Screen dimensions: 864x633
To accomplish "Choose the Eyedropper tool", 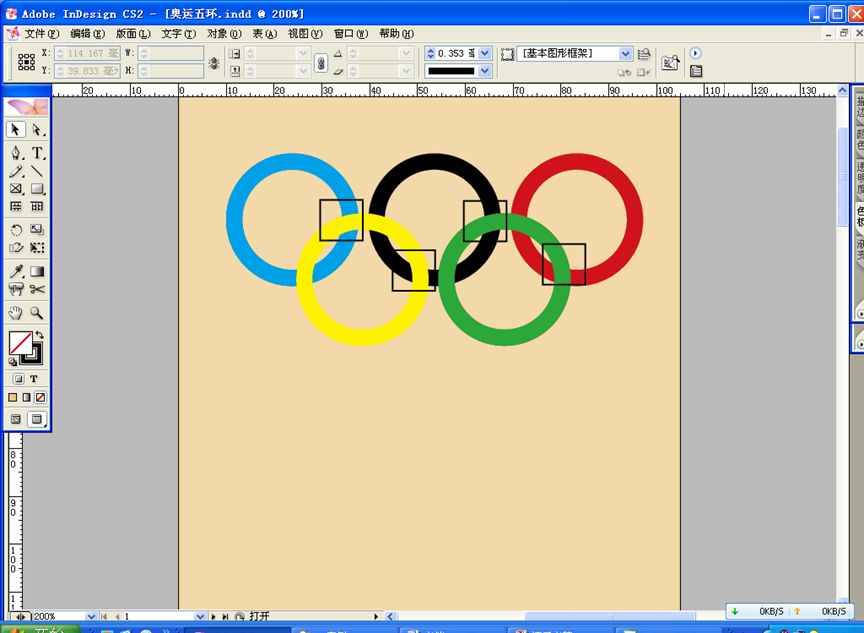I will click(16, 271).
